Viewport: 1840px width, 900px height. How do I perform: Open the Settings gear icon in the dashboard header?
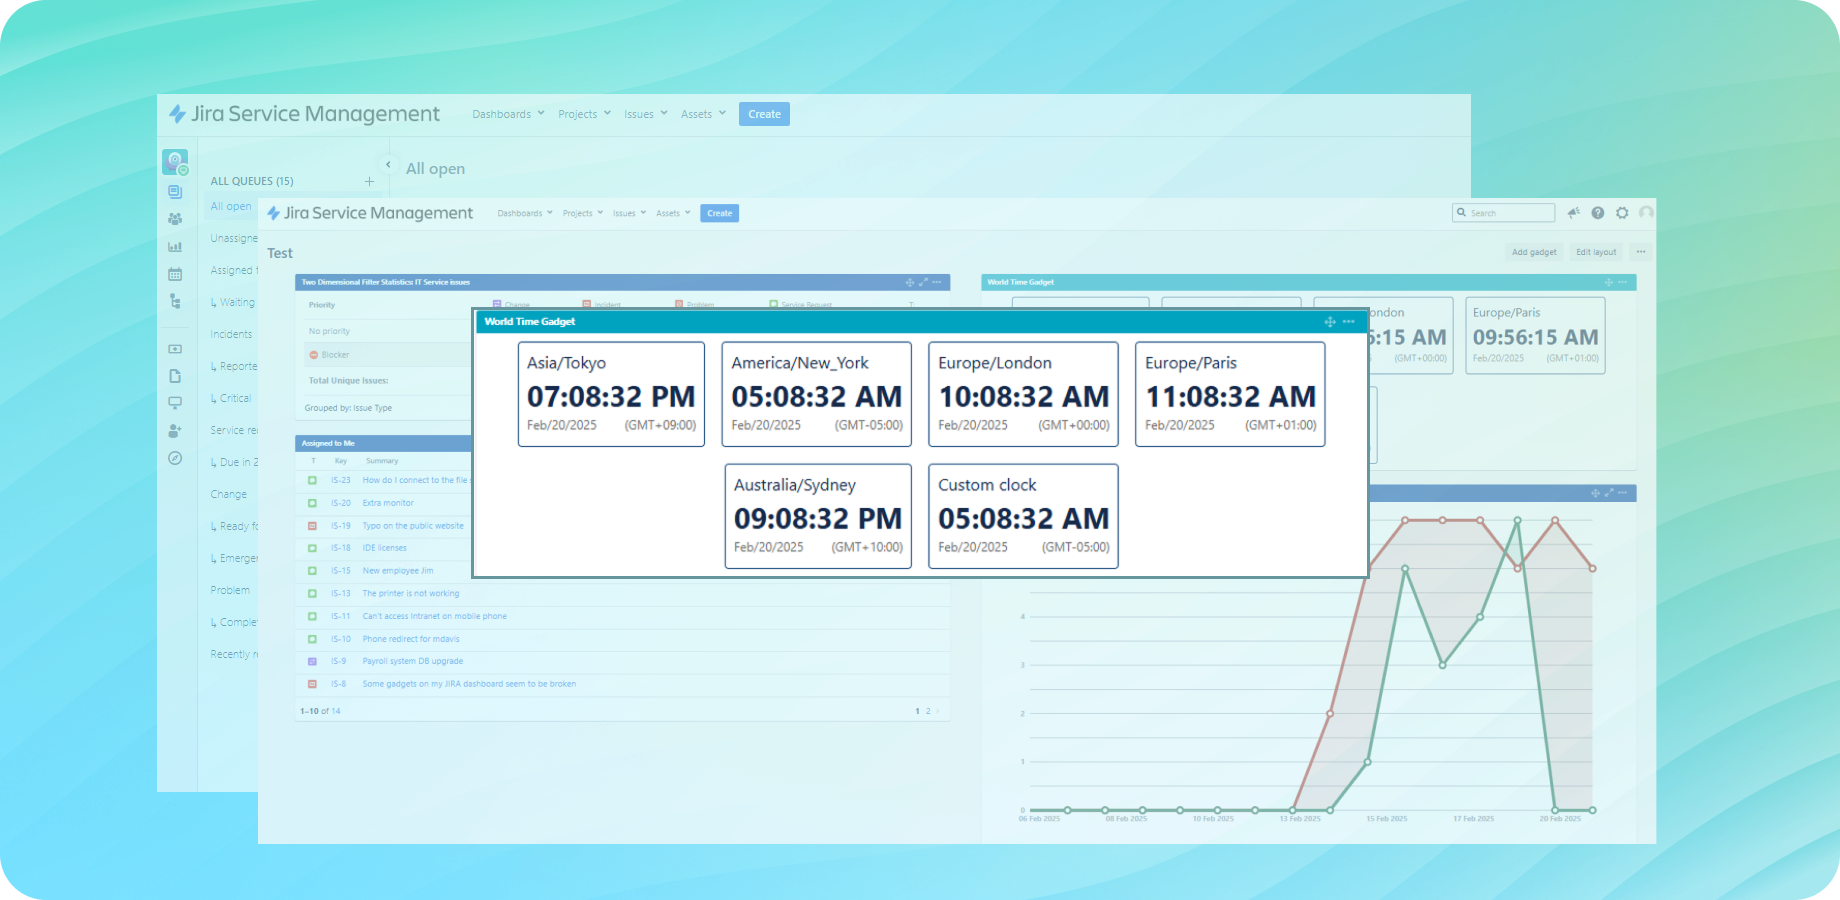(x=1622, y=213)
